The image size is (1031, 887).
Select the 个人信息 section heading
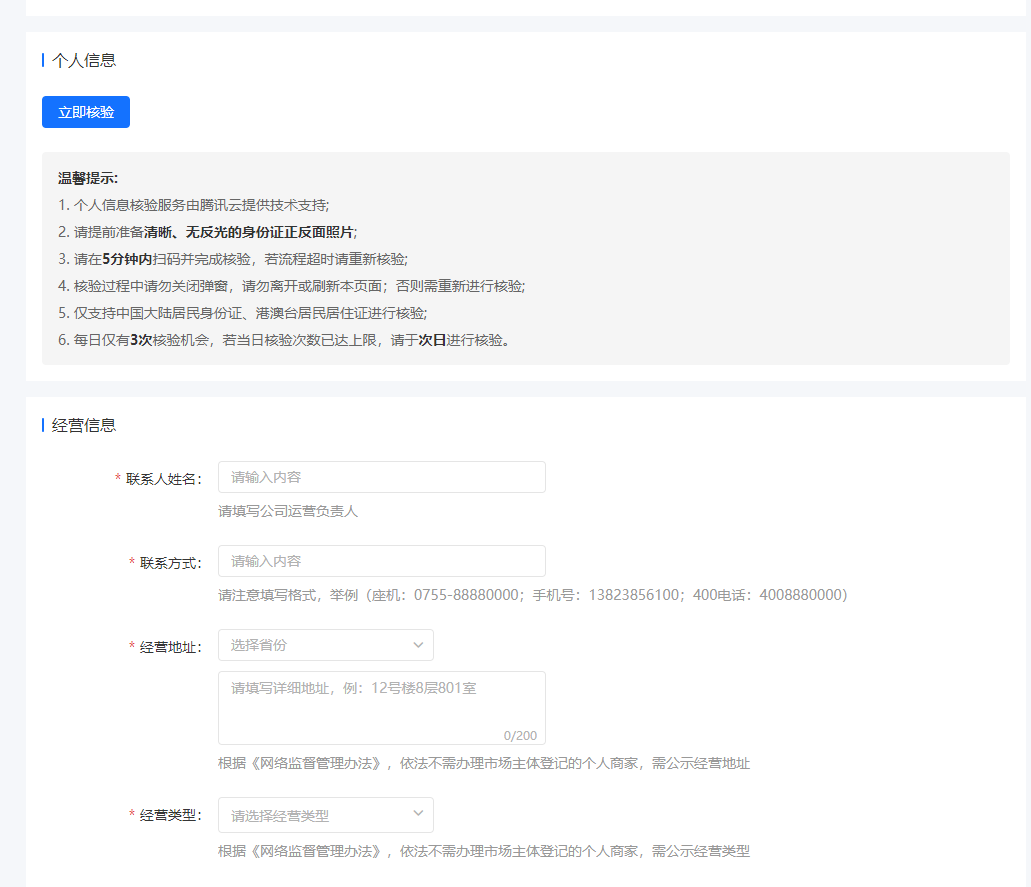84,60
